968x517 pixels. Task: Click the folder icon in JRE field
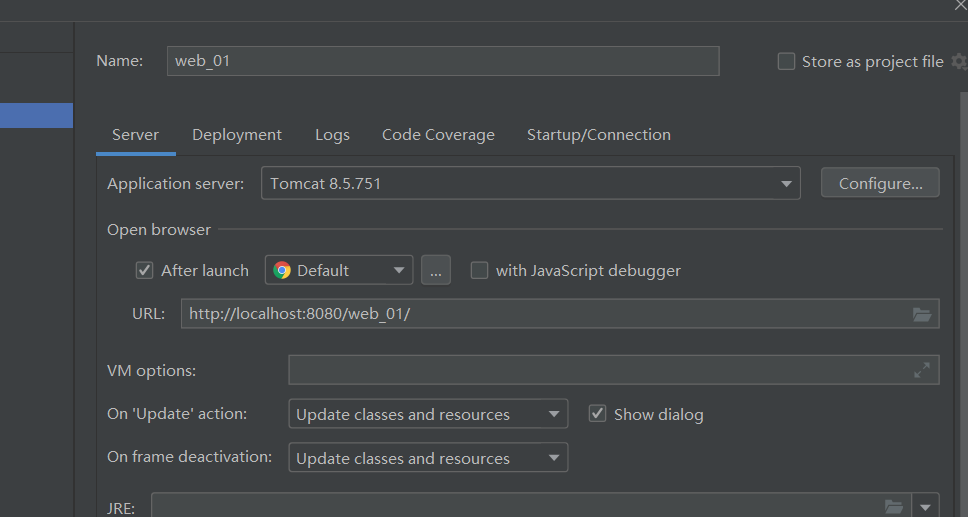pos(893,506)
